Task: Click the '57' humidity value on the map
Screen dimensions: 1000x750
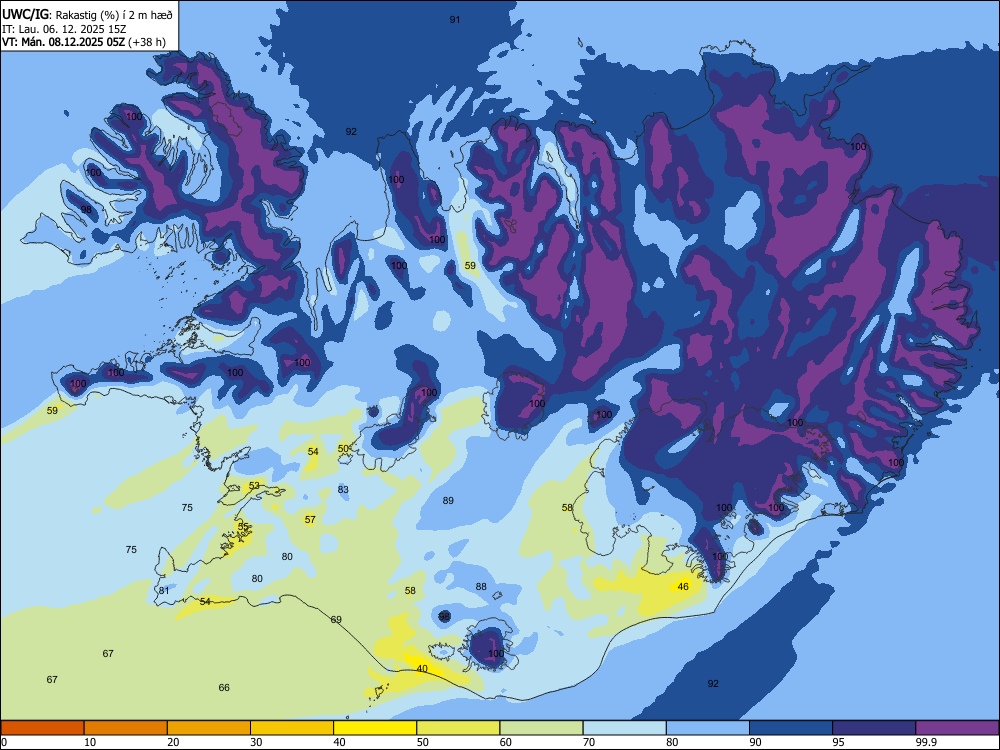Action: (x=310, y=520)
